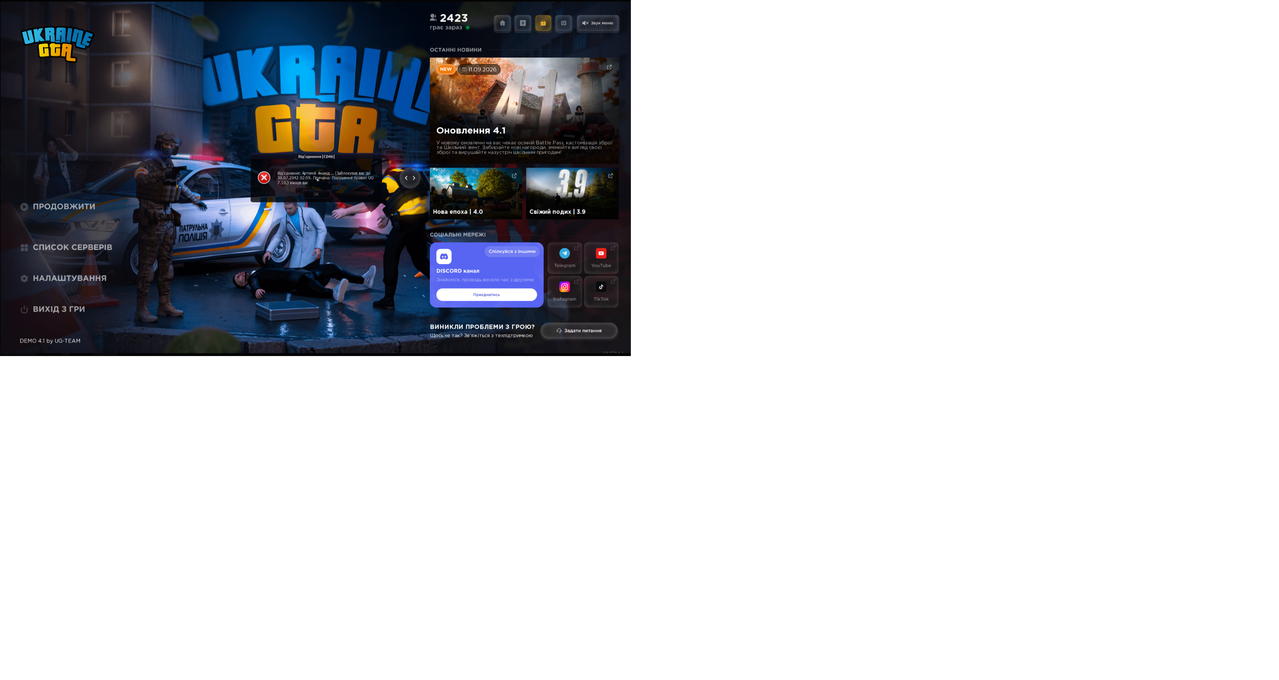The width and height of the screenshot is (1279, 680).
Task: Select the ПРОДОВЖИТИ menu item
Action: click(64, 207)
